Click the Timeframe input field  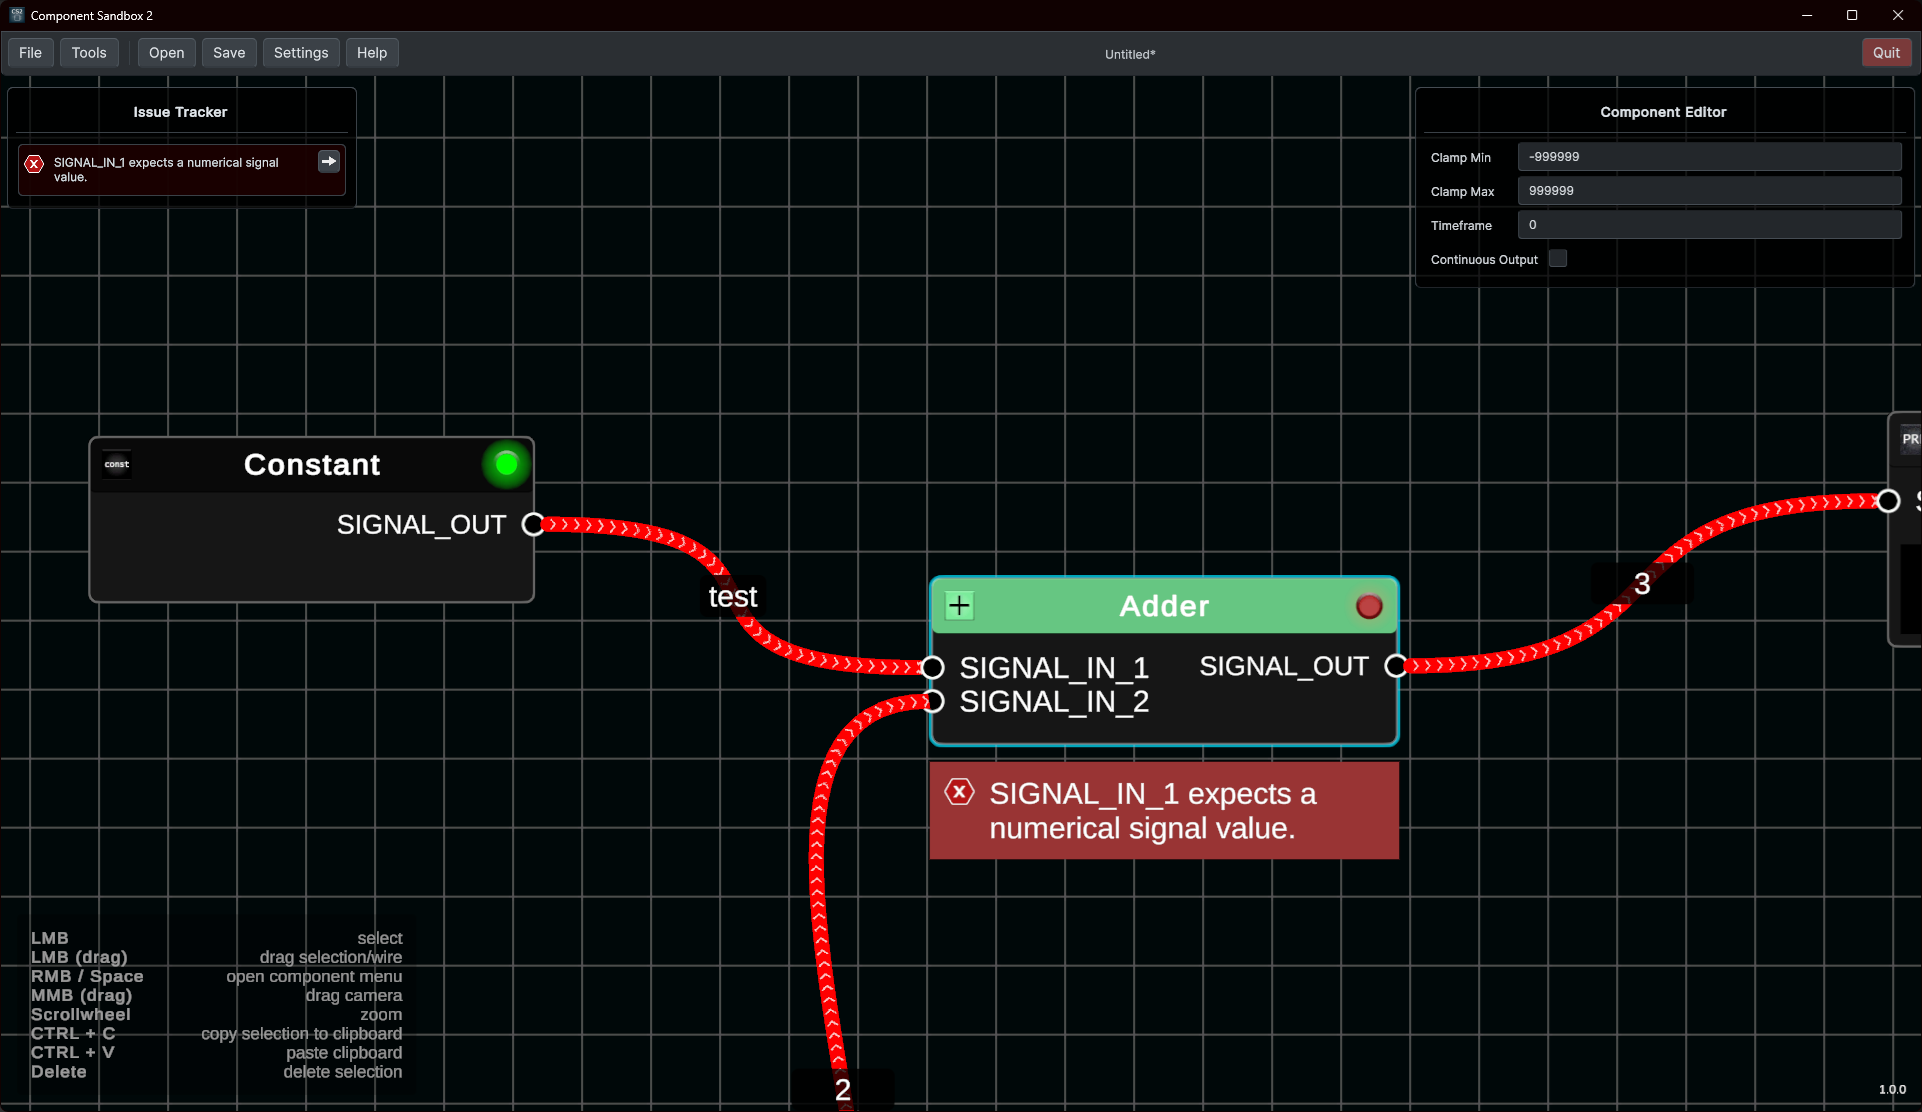pyautogui.click(x=1708, y=225)
